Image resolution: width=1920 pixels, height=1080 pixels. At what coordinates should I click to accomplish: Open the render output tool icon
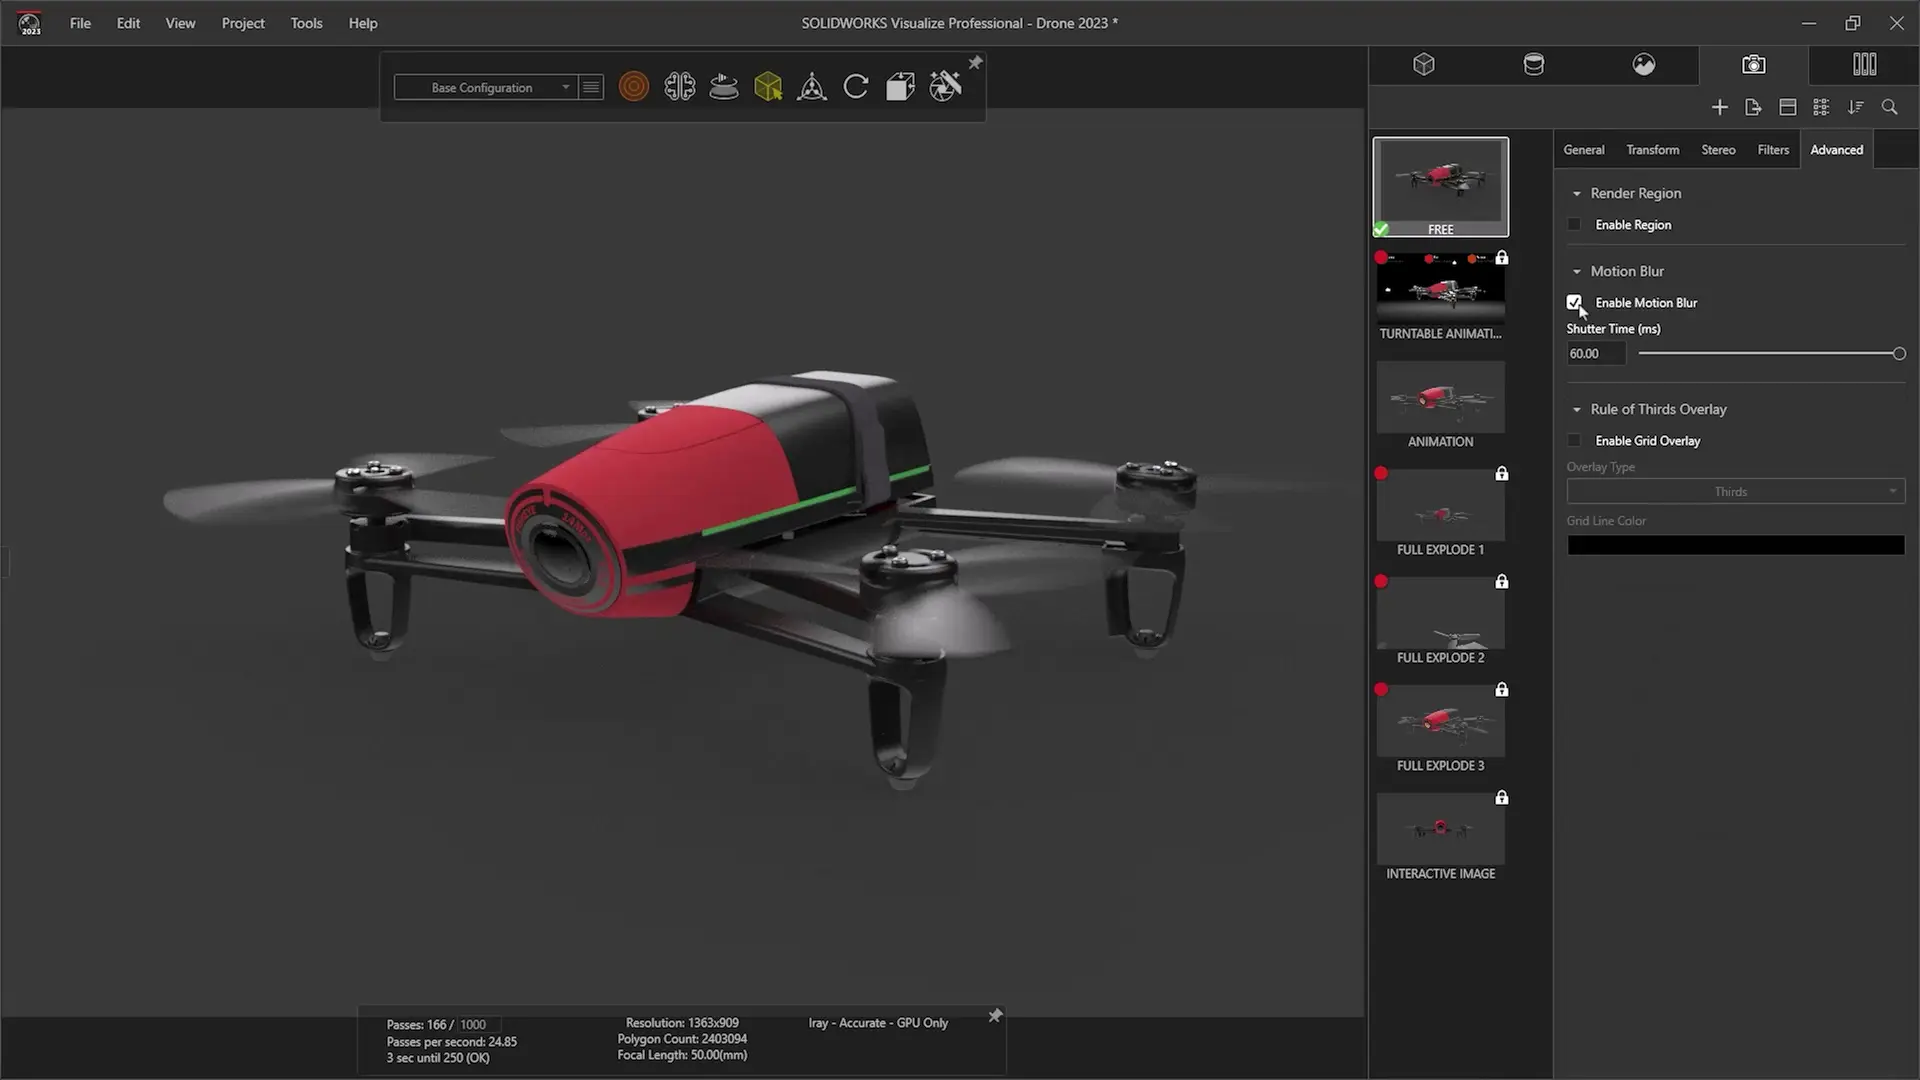pos(944,86)
